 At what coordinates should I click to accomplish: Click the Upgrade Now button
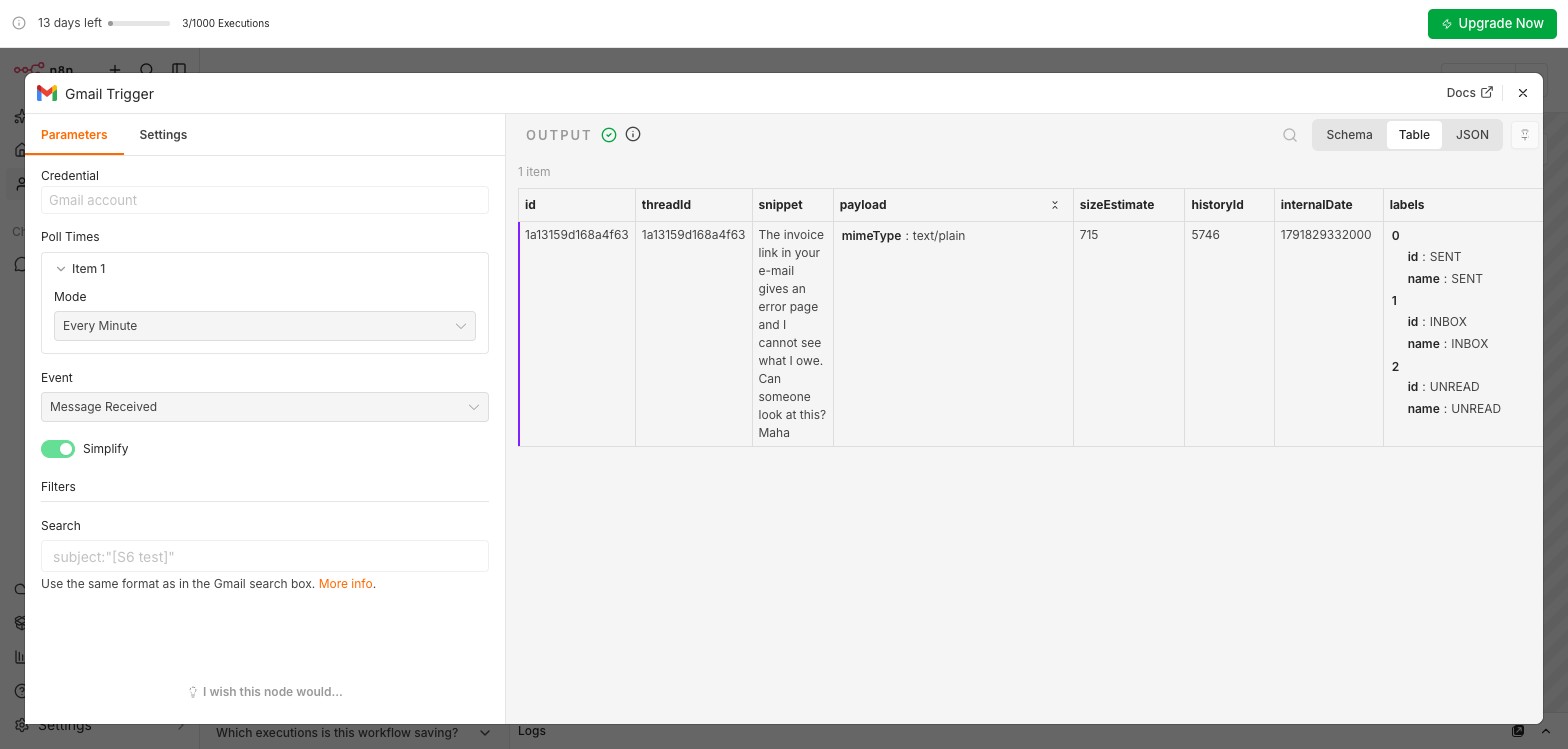1492,23
